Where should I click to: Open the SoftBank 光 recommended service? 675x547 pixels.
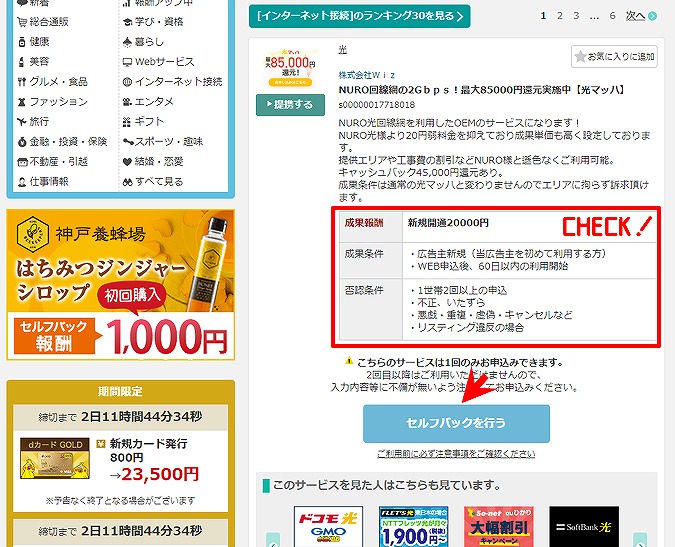pyautogui.click(x=584, y=527)
